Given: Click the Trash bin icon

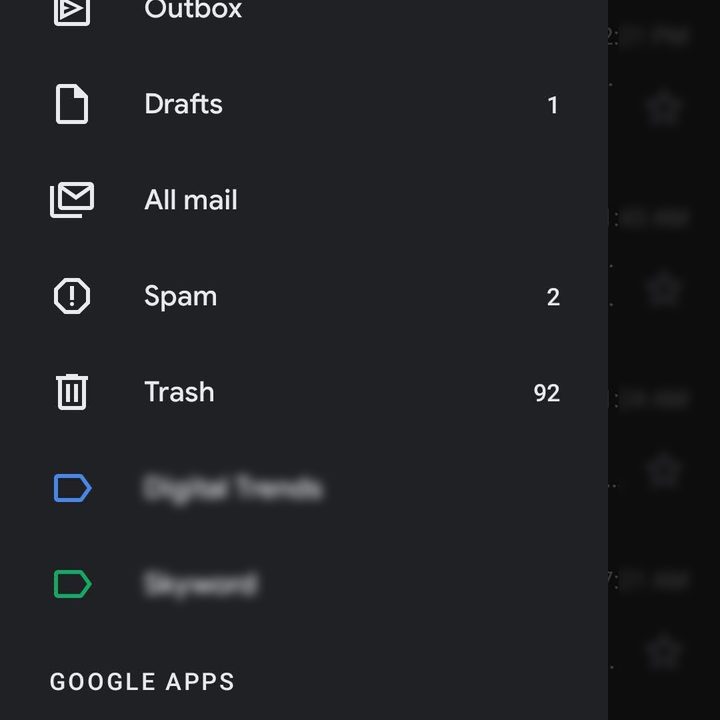Looking at the screenshot, I should pos(72,392).
